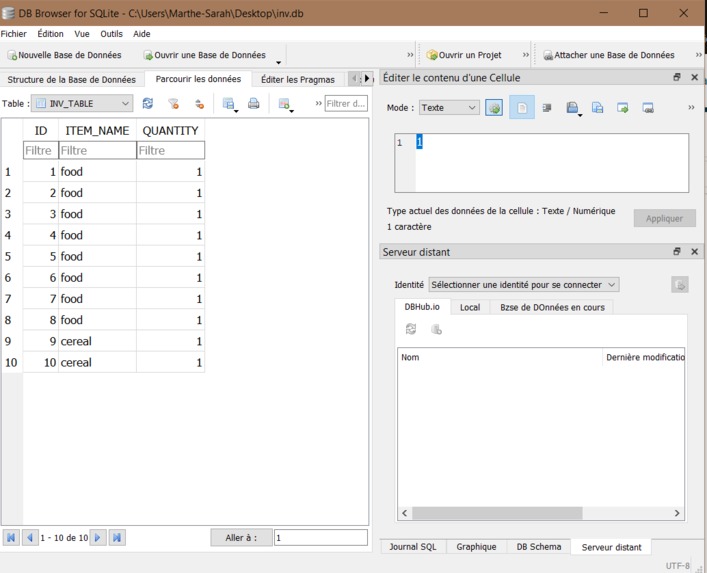
Task: Copy cell content icon in editor toolbar
Action: [x=597, y=108]
